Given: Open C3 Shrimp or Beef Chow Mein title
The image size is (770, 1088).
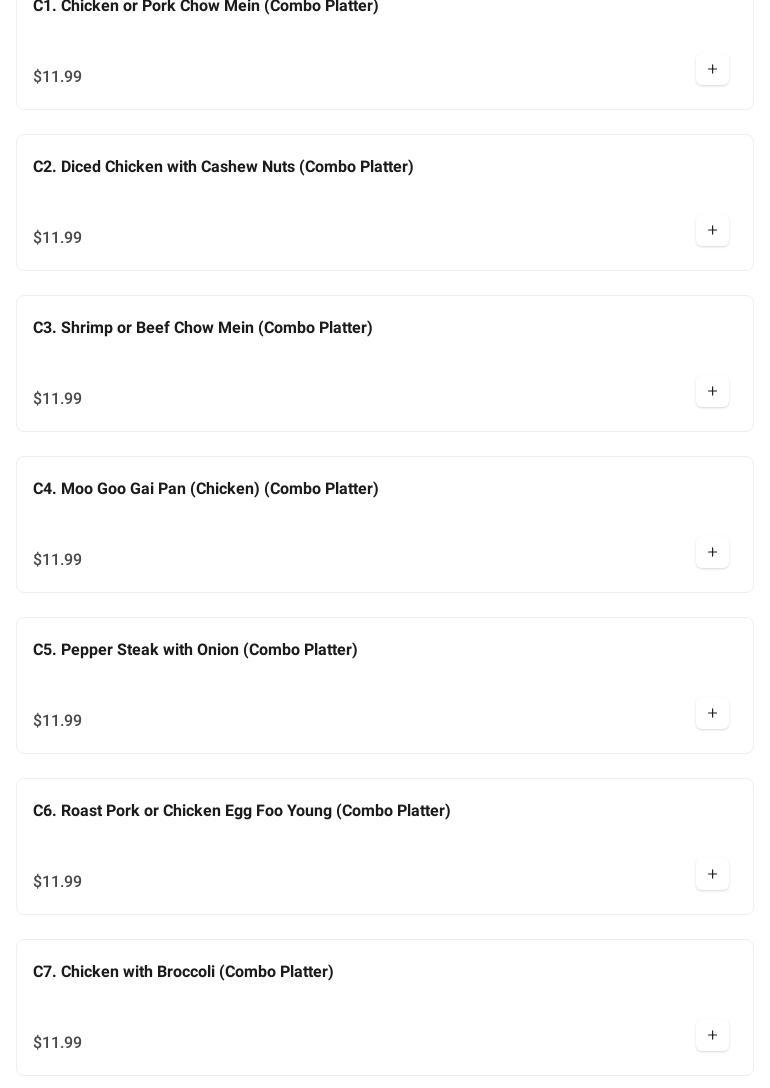Looking at the screenshot, I should point(202,328).
